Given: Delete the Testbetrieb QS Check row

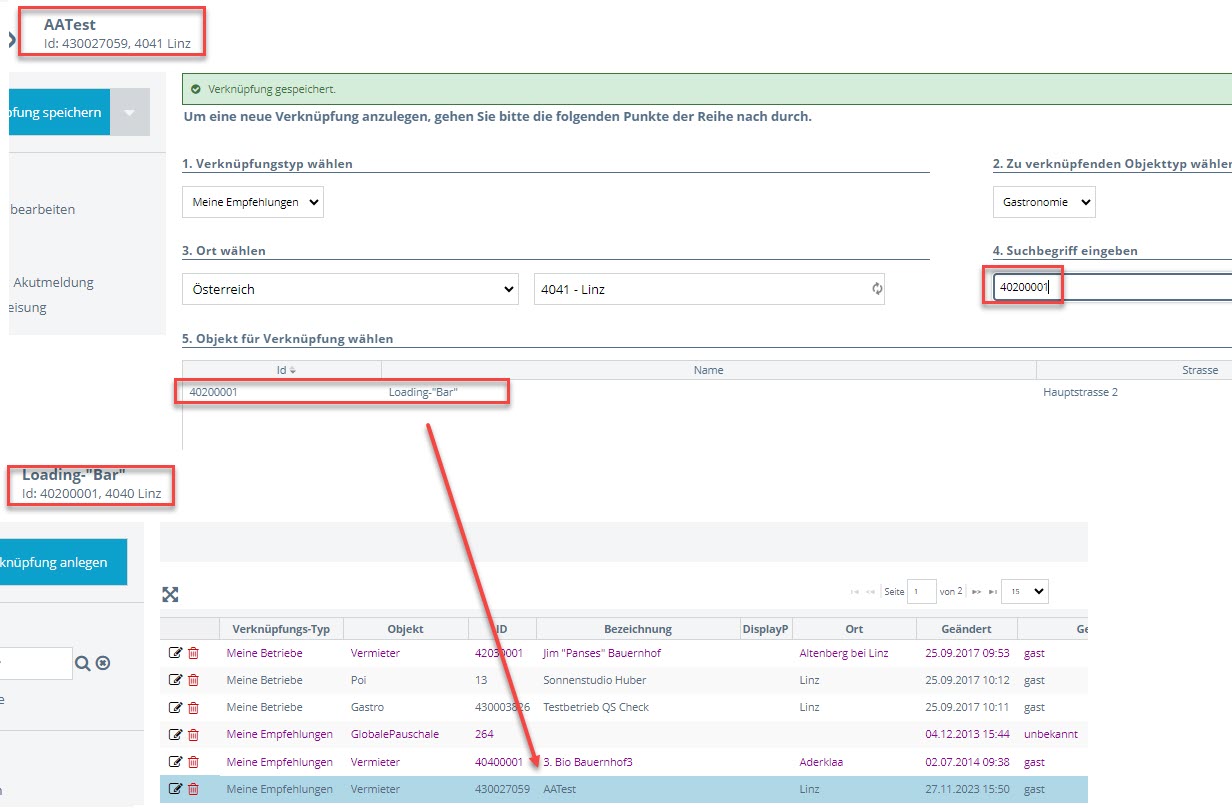Looking at the screenshot, I should (x=194, y=707).
